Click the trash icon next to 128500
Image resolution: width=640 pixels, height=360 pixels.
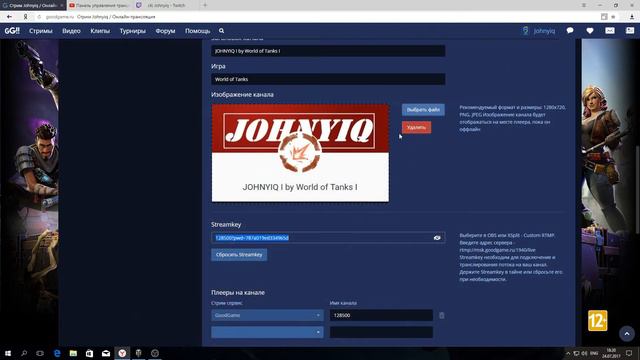coord(442,315)
